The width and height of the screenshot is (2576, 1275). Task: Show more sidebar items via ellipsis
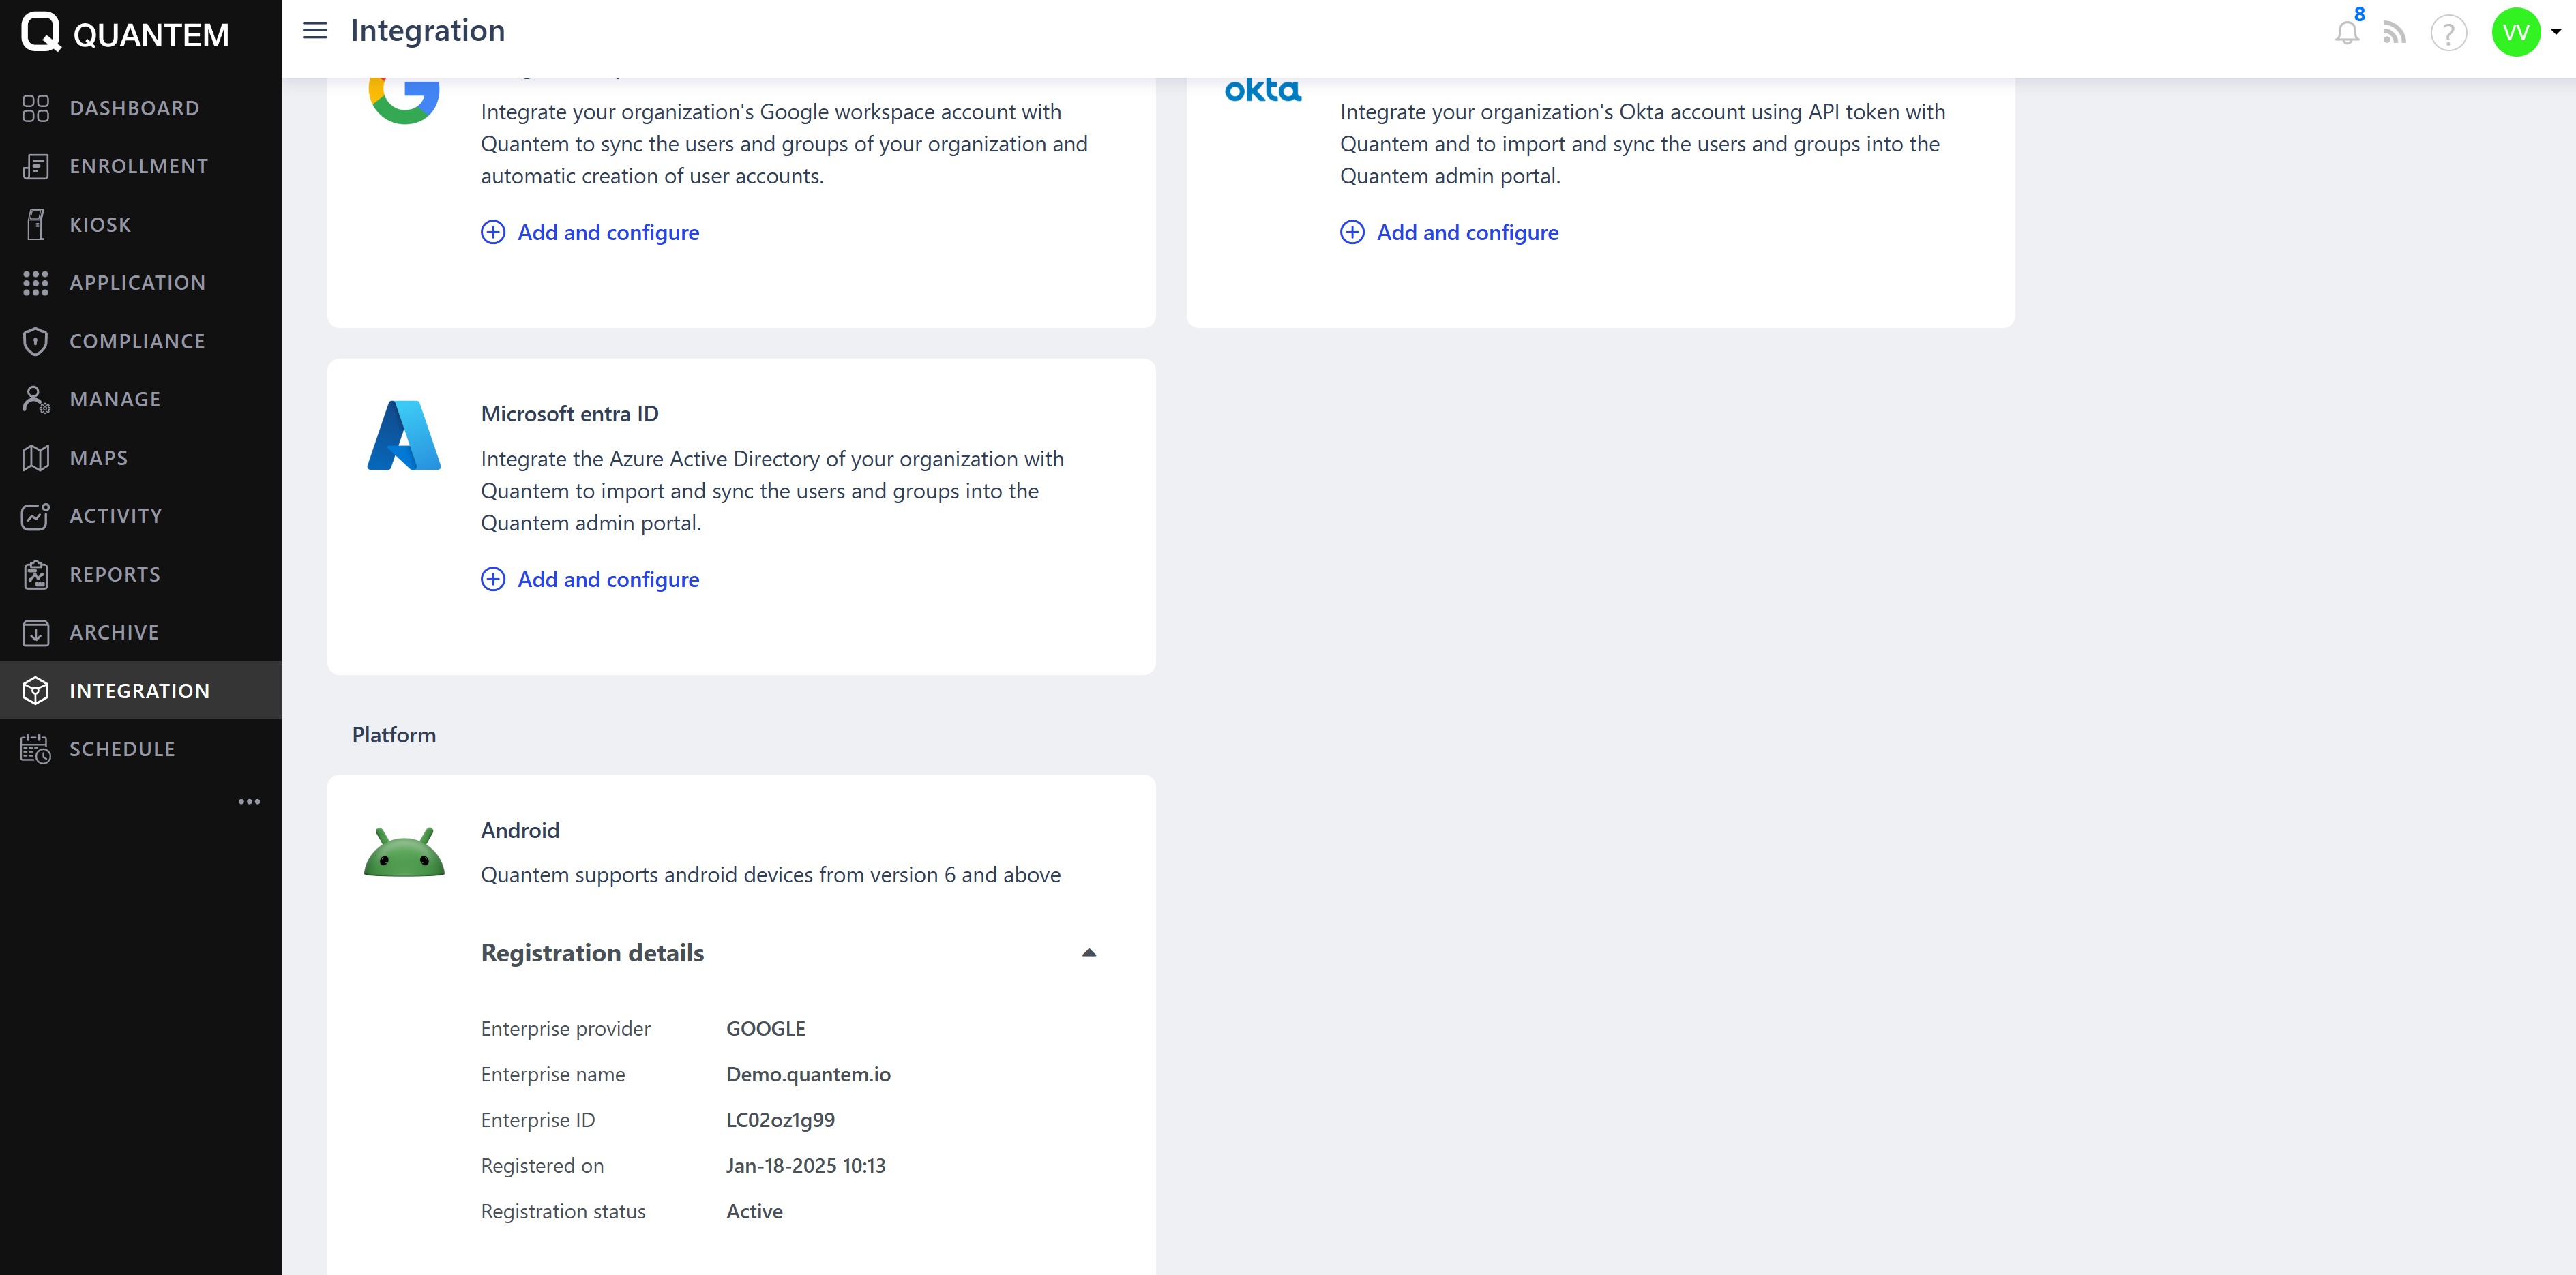(x=249, y=801)
